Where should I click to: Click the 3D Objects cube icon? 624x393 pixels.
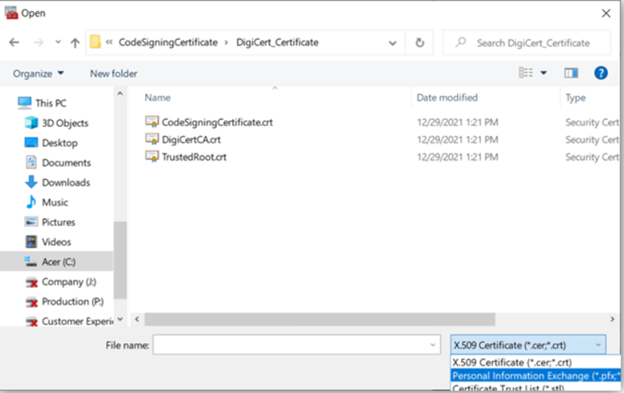tap(31, 123)
